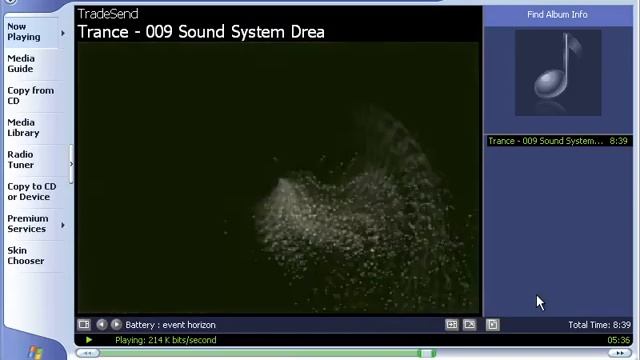Click the Trance - 009 Sound System title

point(201,32)
